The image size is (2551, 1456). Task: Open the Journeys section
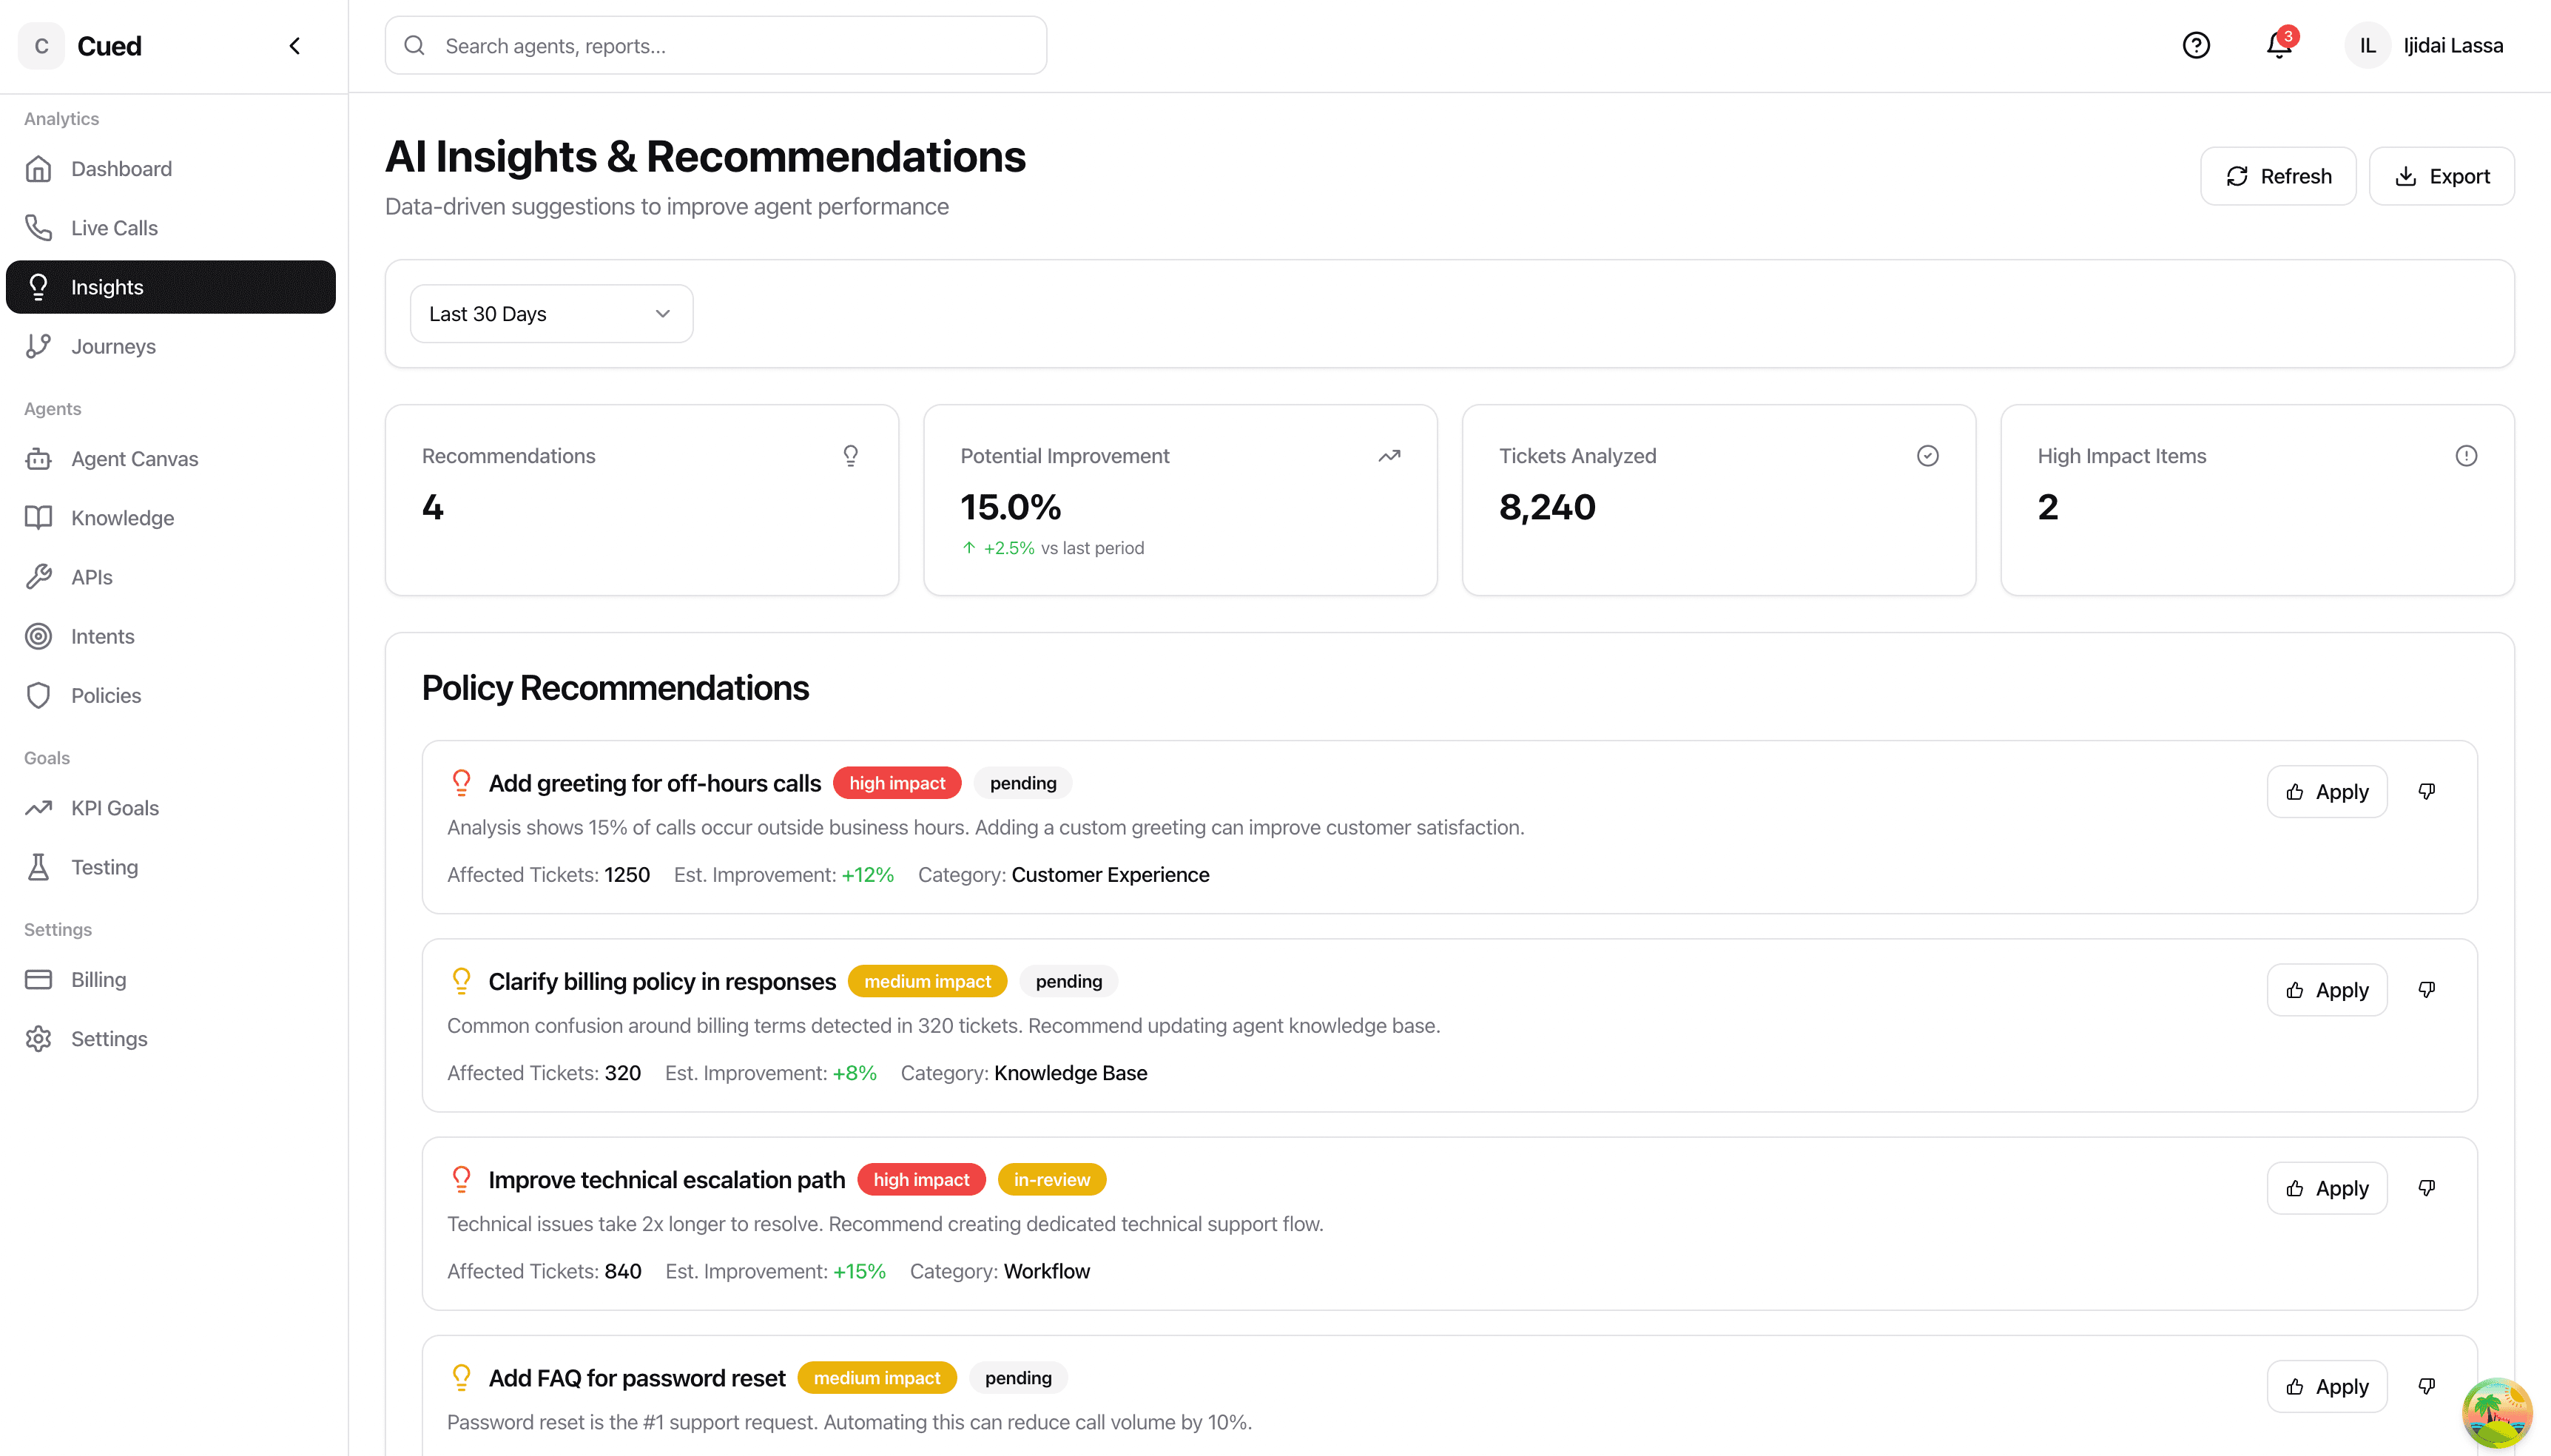pyautogui.click(x=113, y=346)
